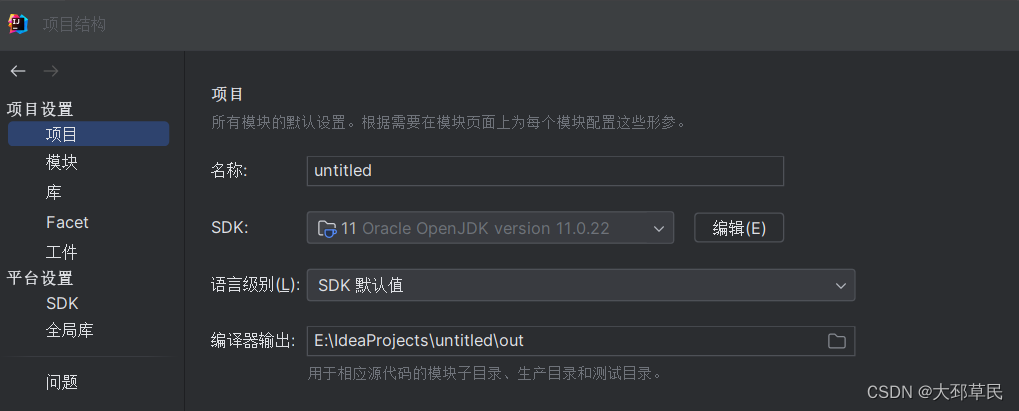Open the 库 settings page
This screenshot has width=1019, height=411.
[54, 192]
